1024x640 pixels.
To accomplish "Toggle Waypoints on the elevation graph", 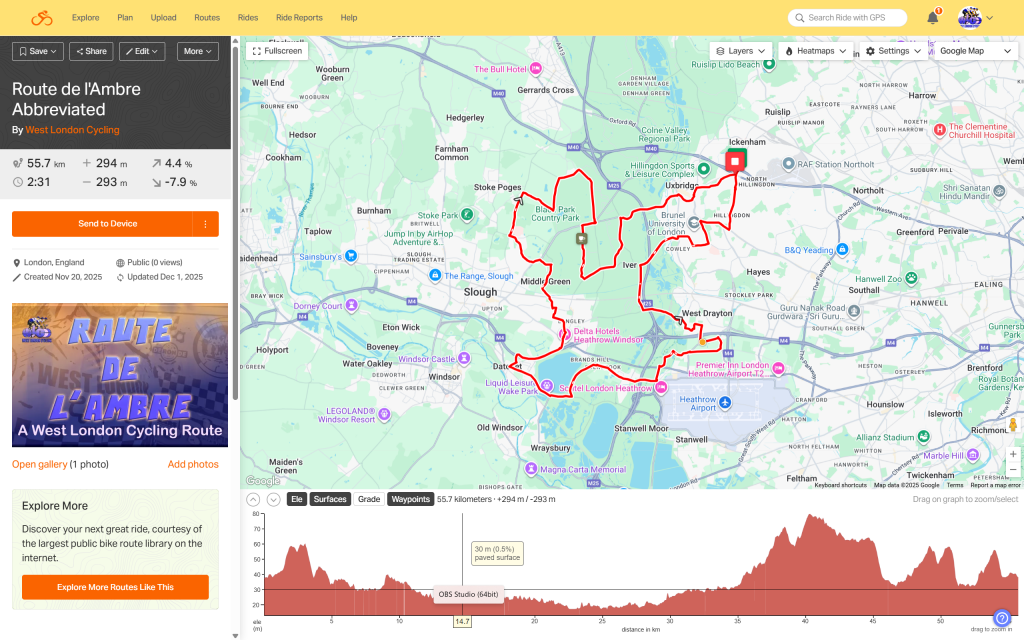I will point(410,499).
